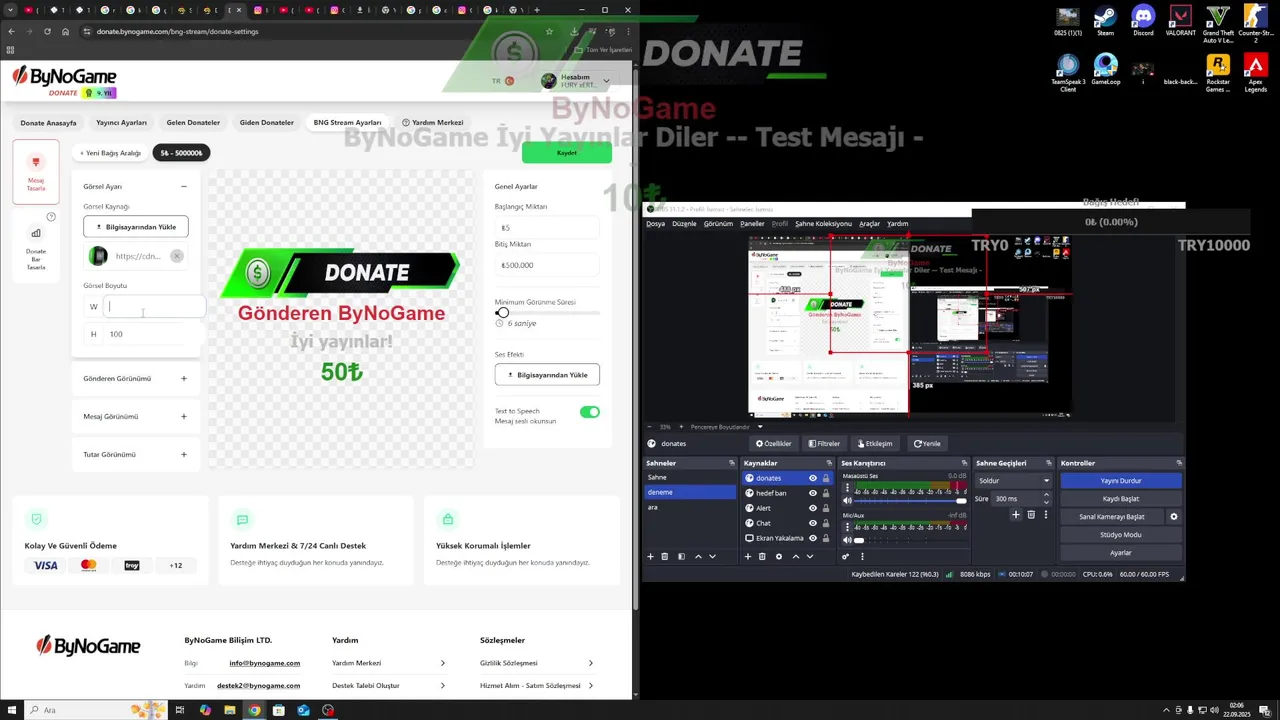Delete the selected scene in OBS Sahneler
Viewport: 1280px width, 720px height.
coord(665,556)
